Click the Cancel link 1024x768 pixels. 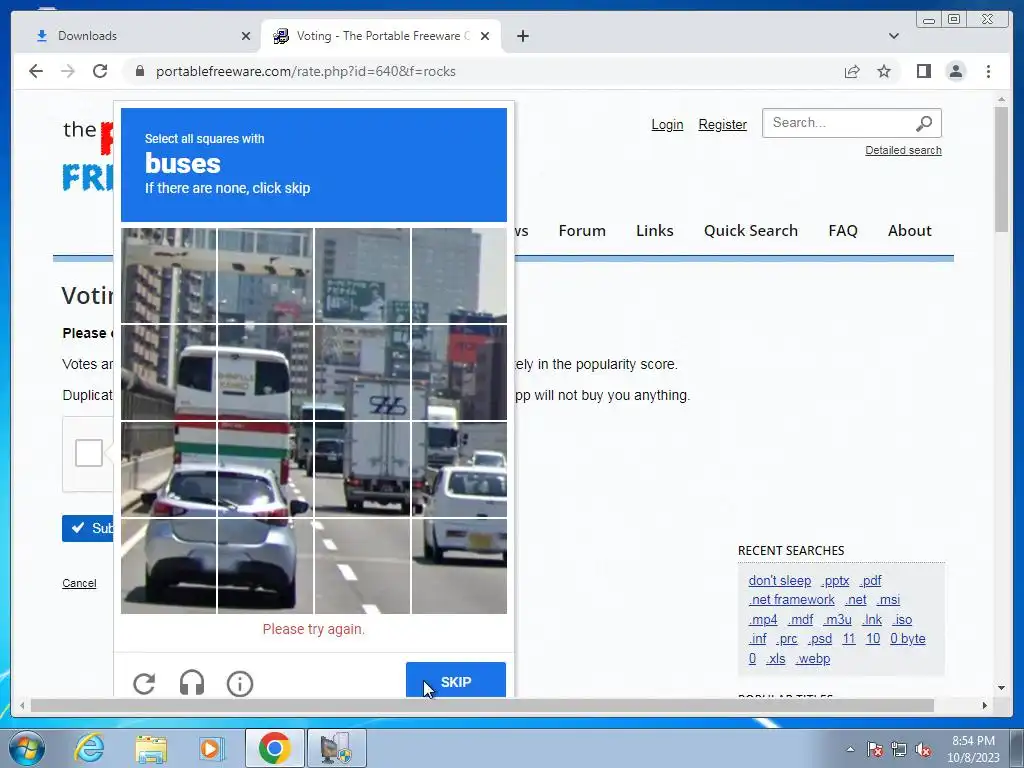click(x=79, y=583)
